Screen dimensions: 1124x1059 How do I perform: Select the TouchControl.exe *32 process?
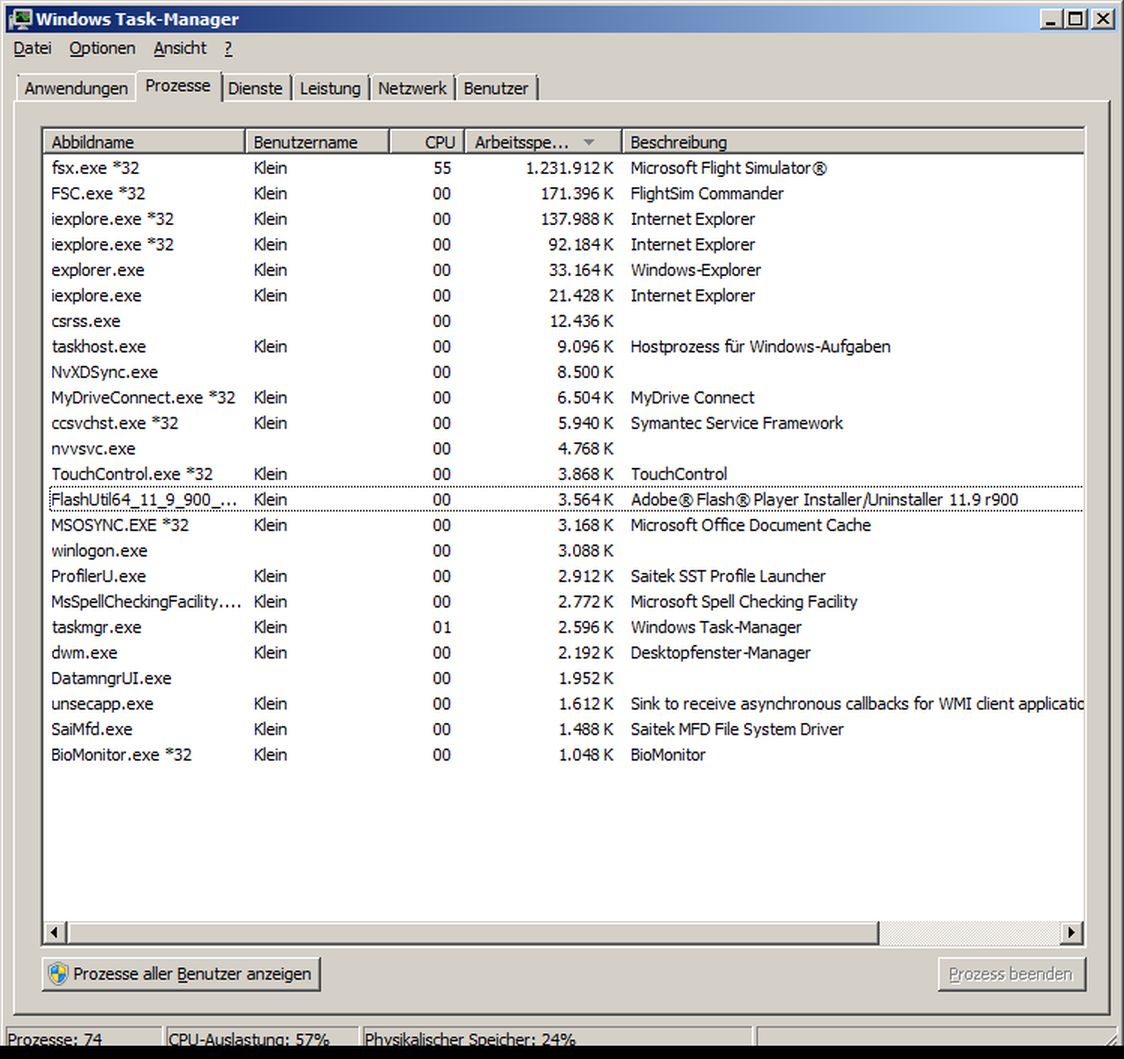(x=563, y=474)
